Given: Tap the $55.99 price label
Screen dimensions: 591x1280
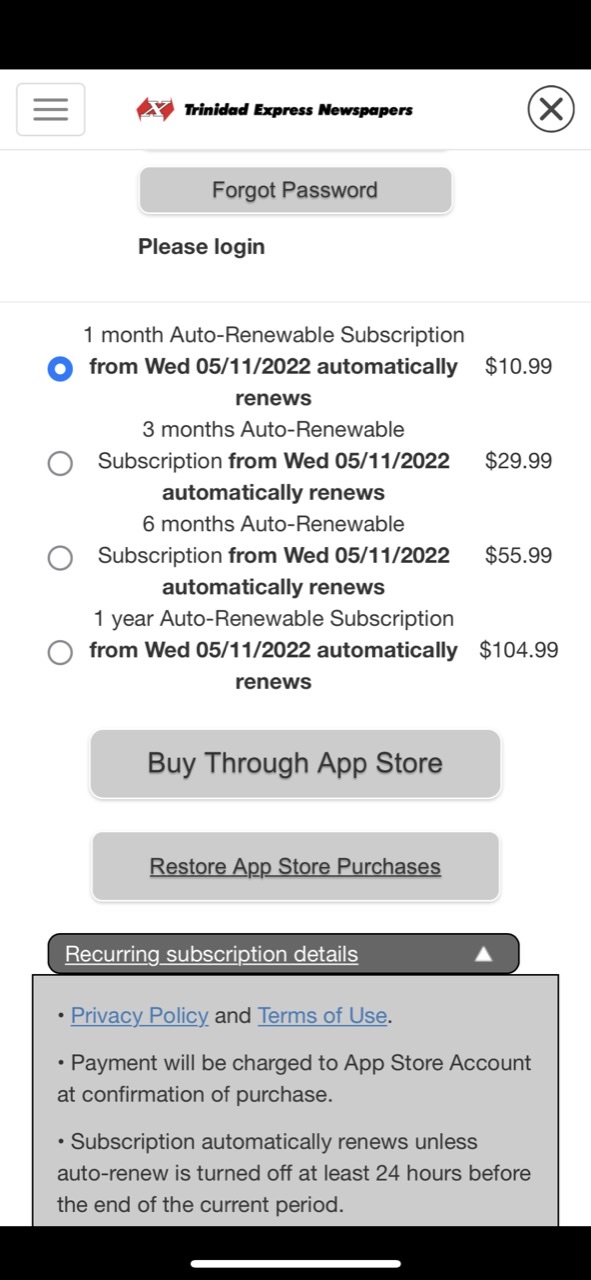Looking at the screenshot, I should tap(518, 555).
